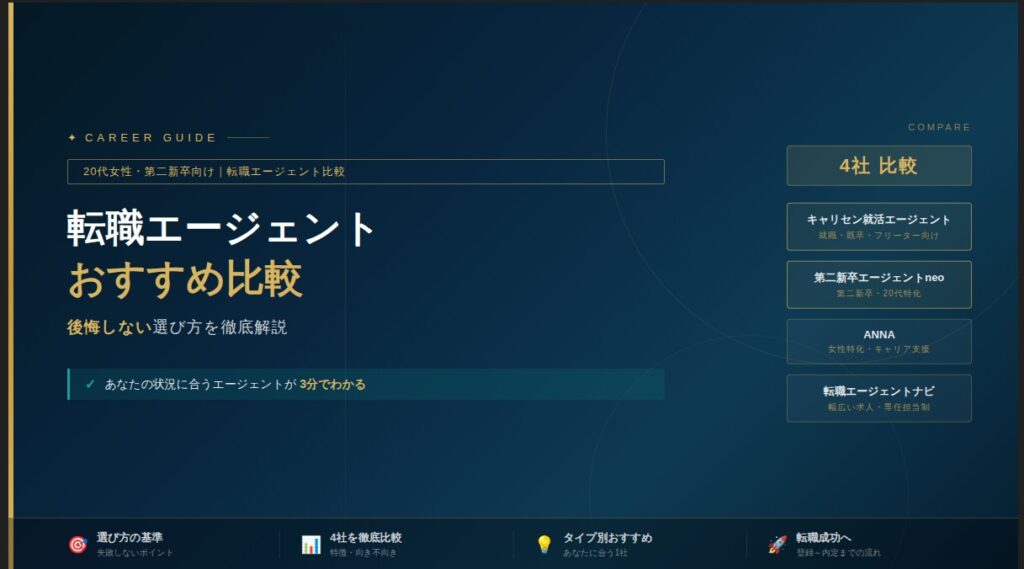Click the 特徴・向き不向き caption
Screen dimensions: 1024x569
[363, 553]
